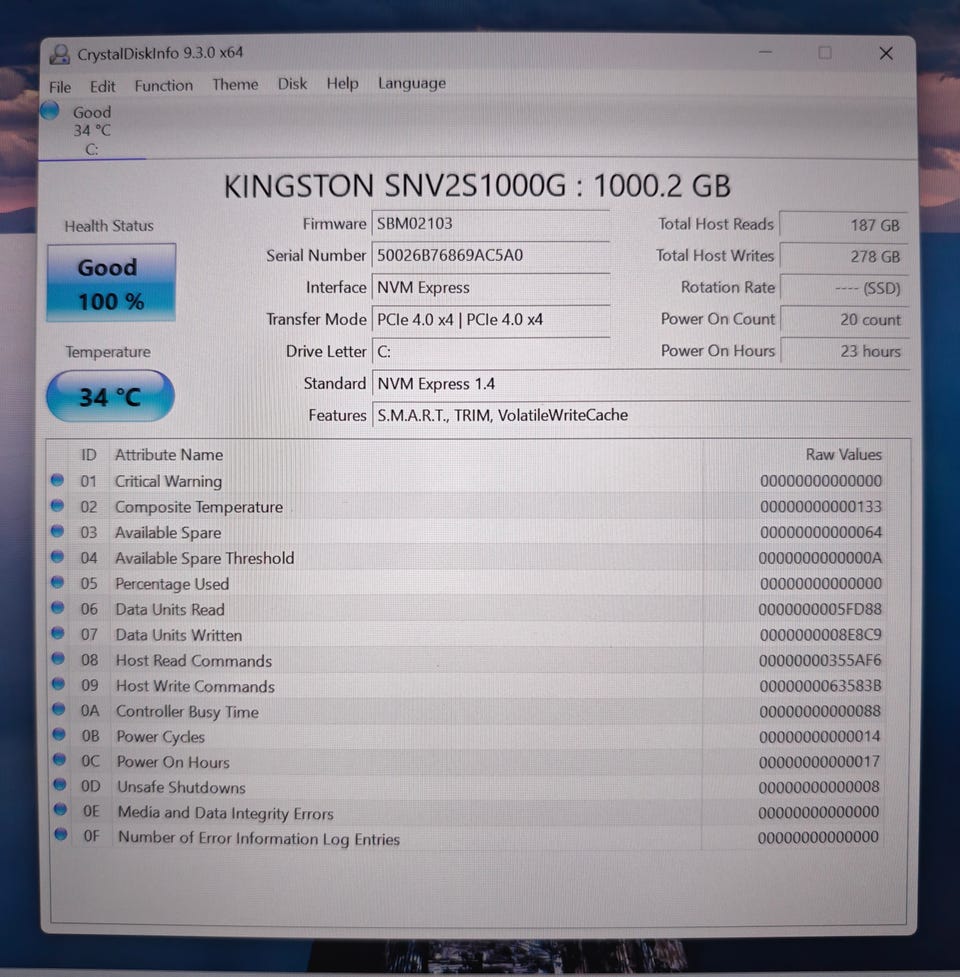960x977 pixels.
Task: Click the Standard field NVM Express 1.4
Action: click(640, 383)
